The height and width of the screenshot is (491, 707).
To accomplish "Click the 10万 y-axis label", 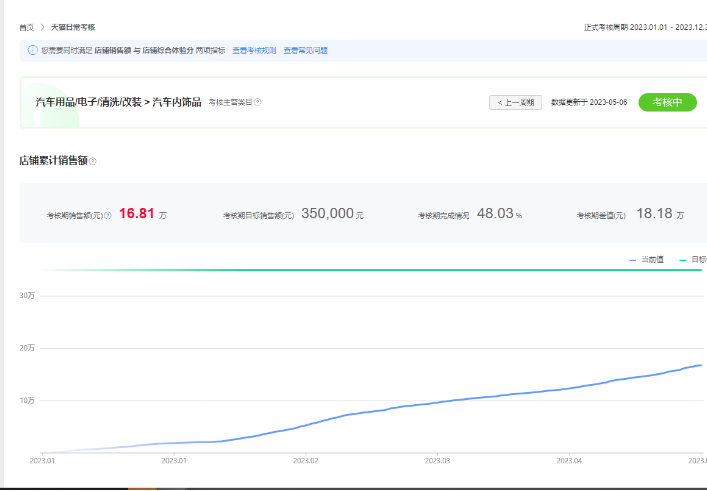I will pos(27,400).
